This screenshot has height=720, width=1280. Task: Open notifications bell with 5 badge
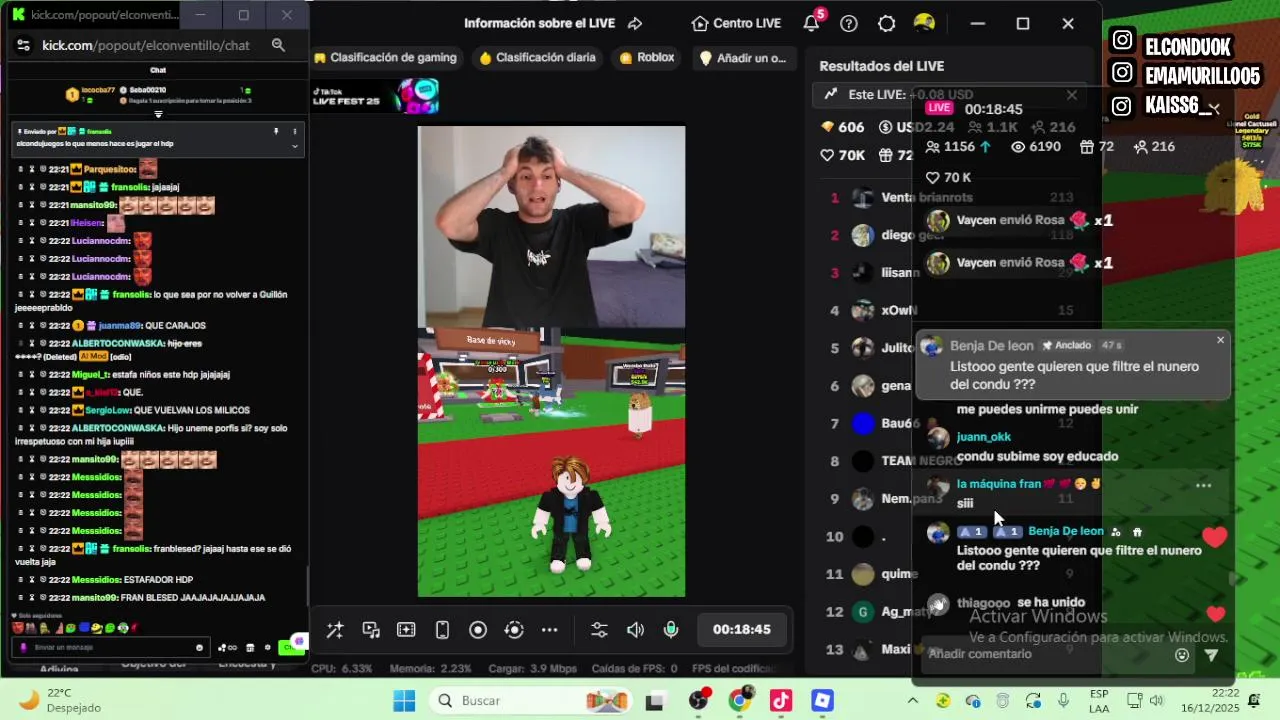813,22
